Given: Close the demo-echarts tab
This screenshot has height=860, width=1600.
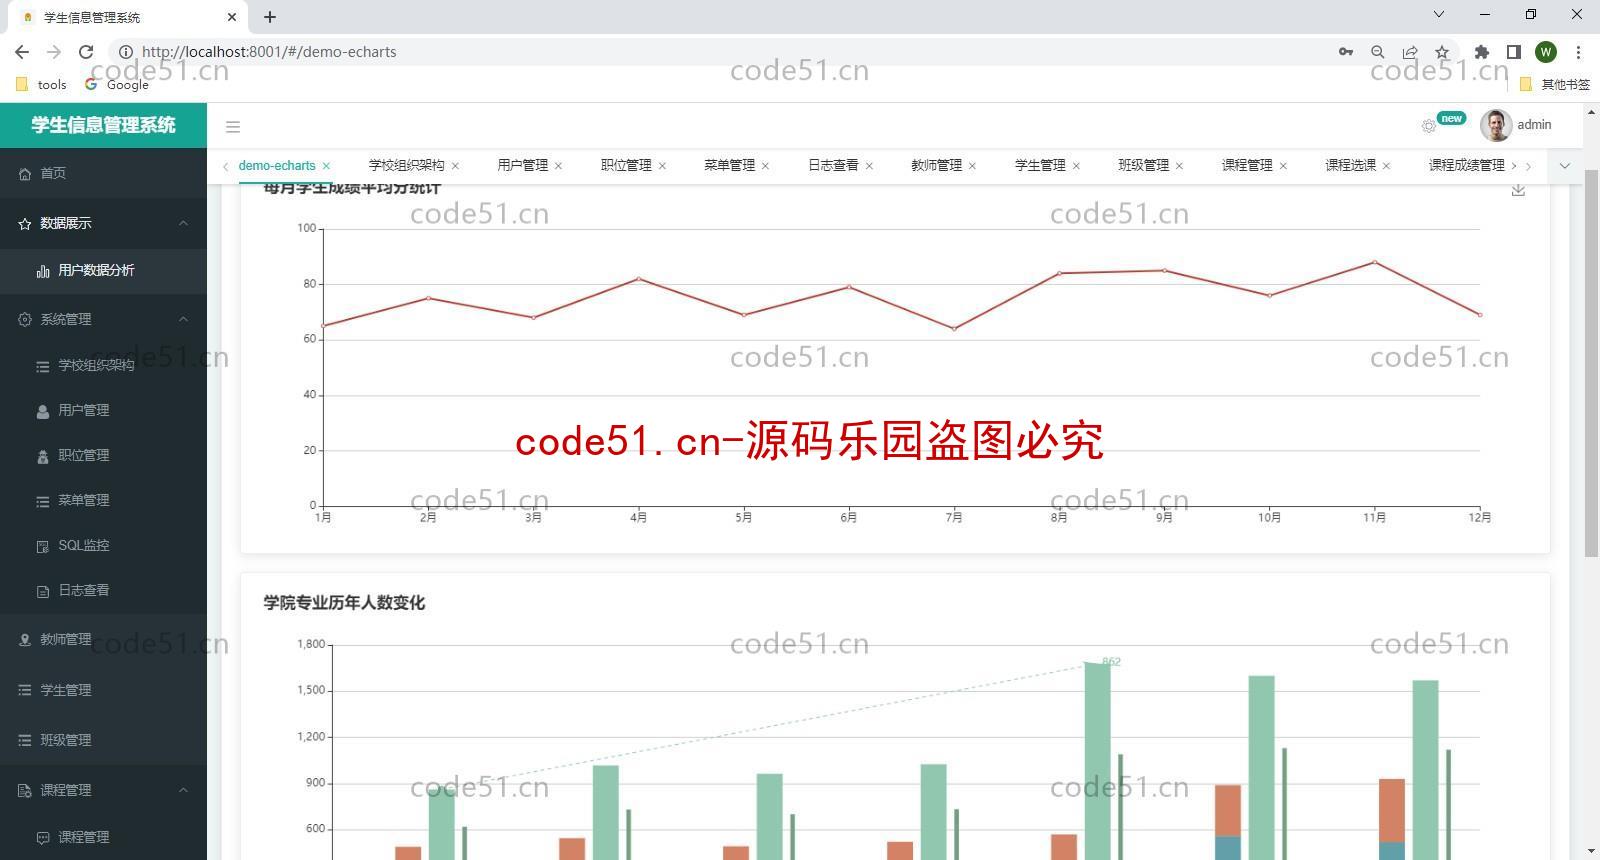Looking at the screenshot, I should (326, 166).
